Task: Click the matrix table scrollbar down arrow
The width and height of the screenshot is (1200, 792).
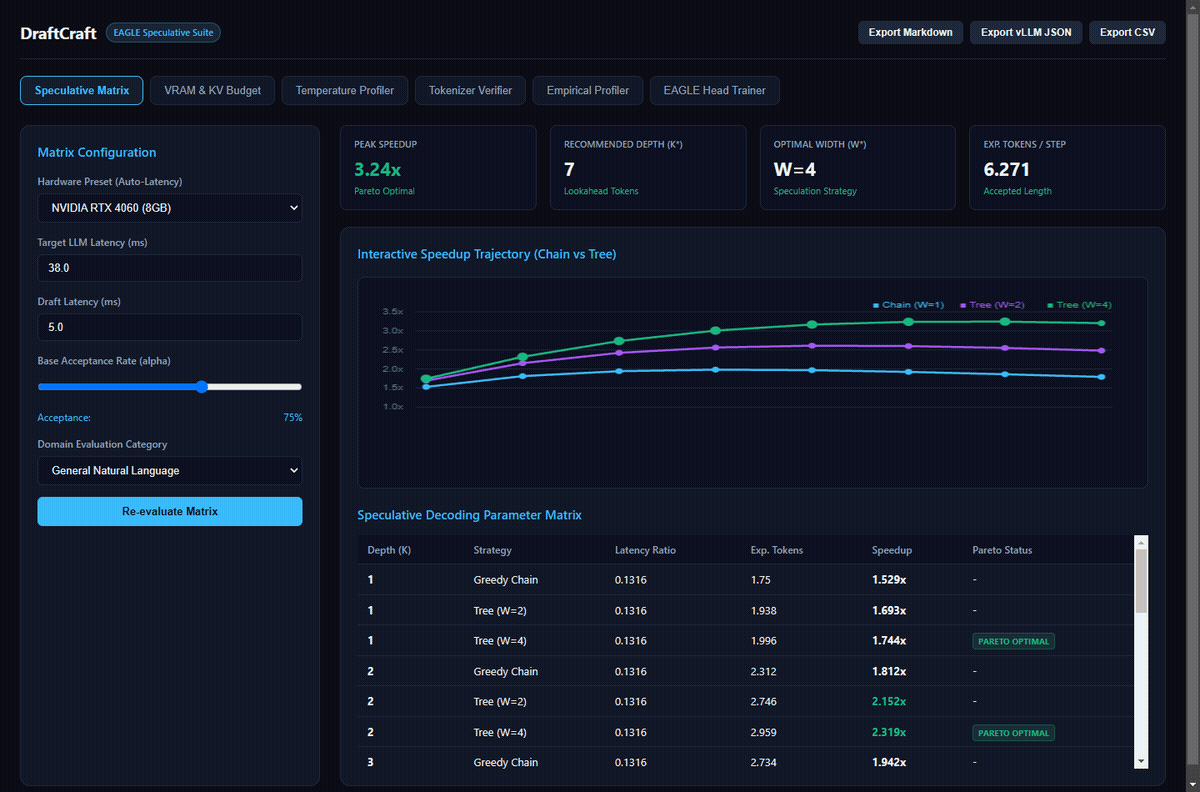Action: tap(1141, 761)
